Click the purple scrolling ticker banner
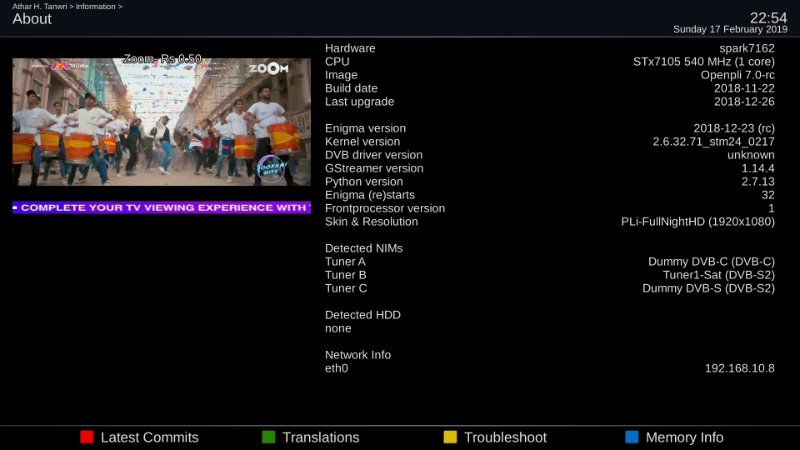The height and width of the screenshot is (450, 800). 161,207
